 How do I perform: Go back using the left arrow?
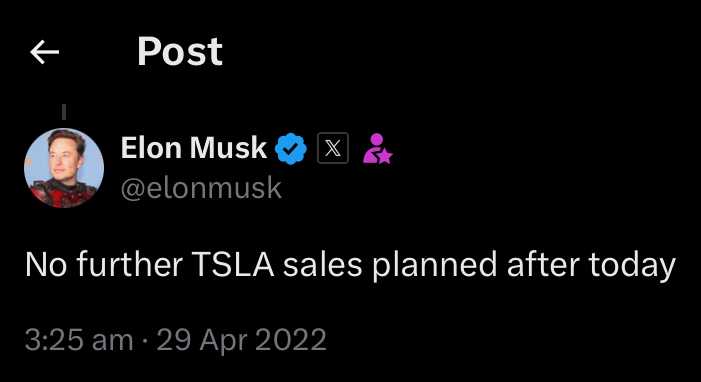click(44, 52)
